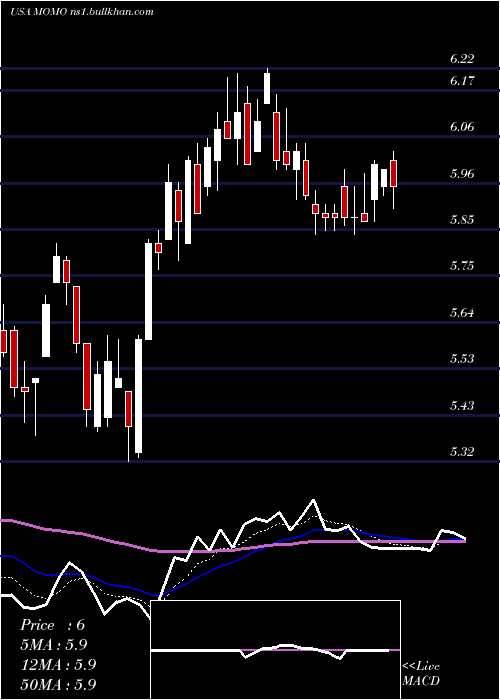Click the 5.32 price level label
This screenshot has width=500, height=700.
pyautogui.click(x=461, y=451)
